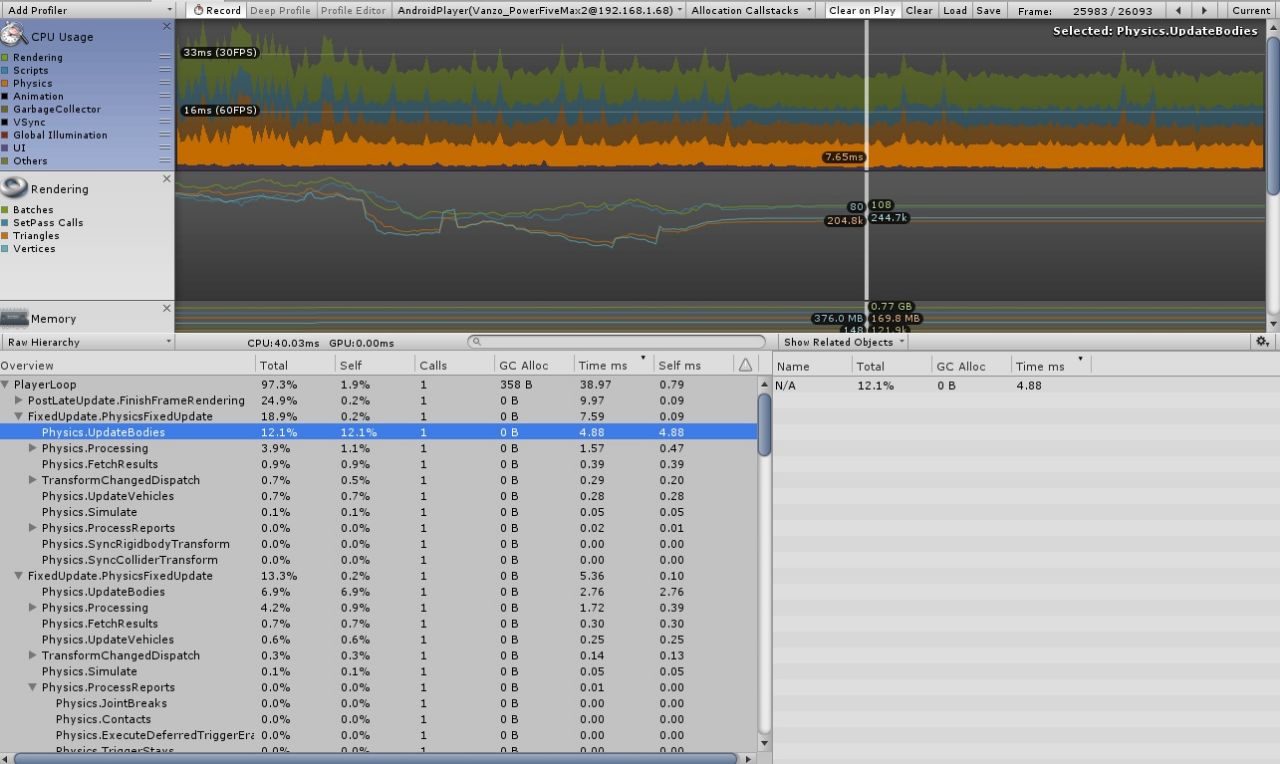1280x764 pixels.
Task: Select the Physics.UpdateVehicles row with 0.28 ms
Action: point(379,497)
